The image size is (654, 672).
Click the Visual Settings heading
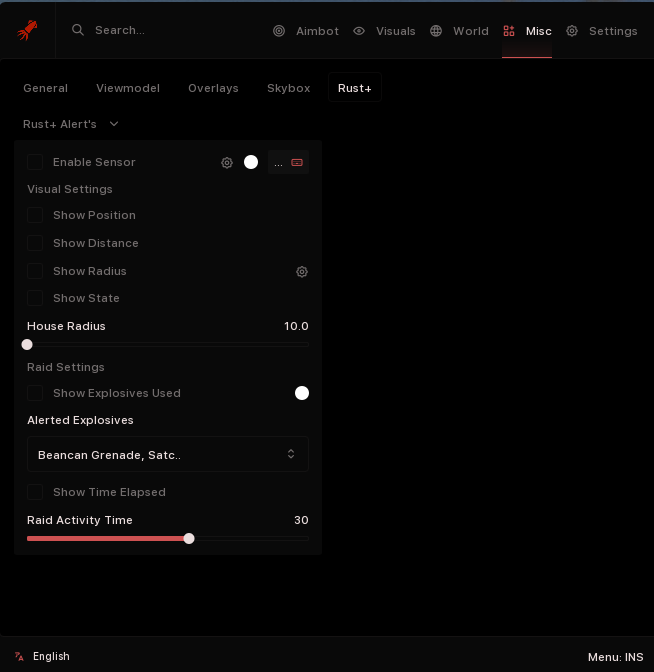click(x=70, y=189)
